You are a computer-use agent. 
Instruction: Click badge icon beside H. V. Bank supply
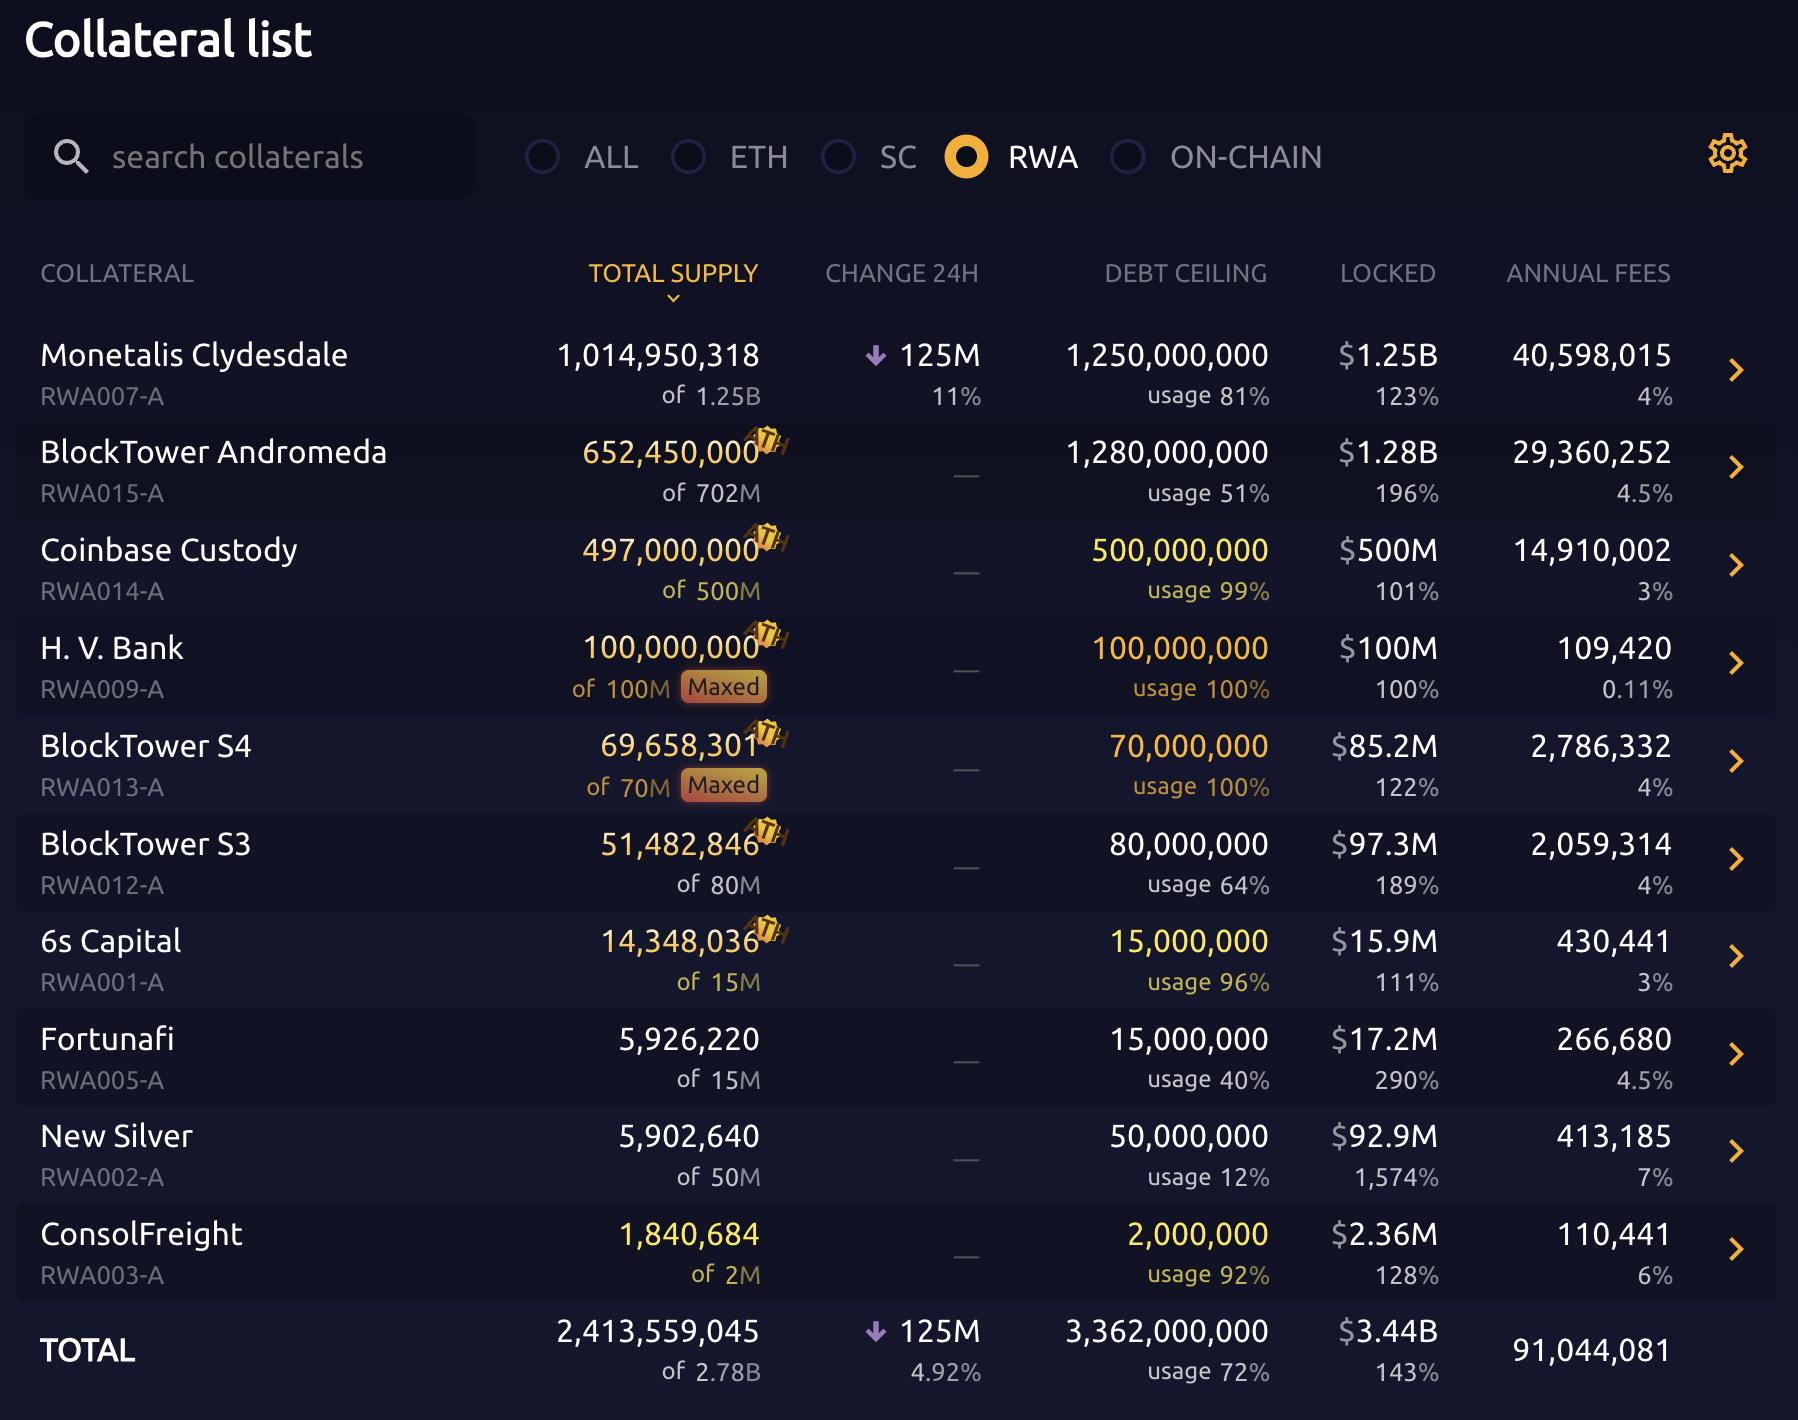[768, 636]
